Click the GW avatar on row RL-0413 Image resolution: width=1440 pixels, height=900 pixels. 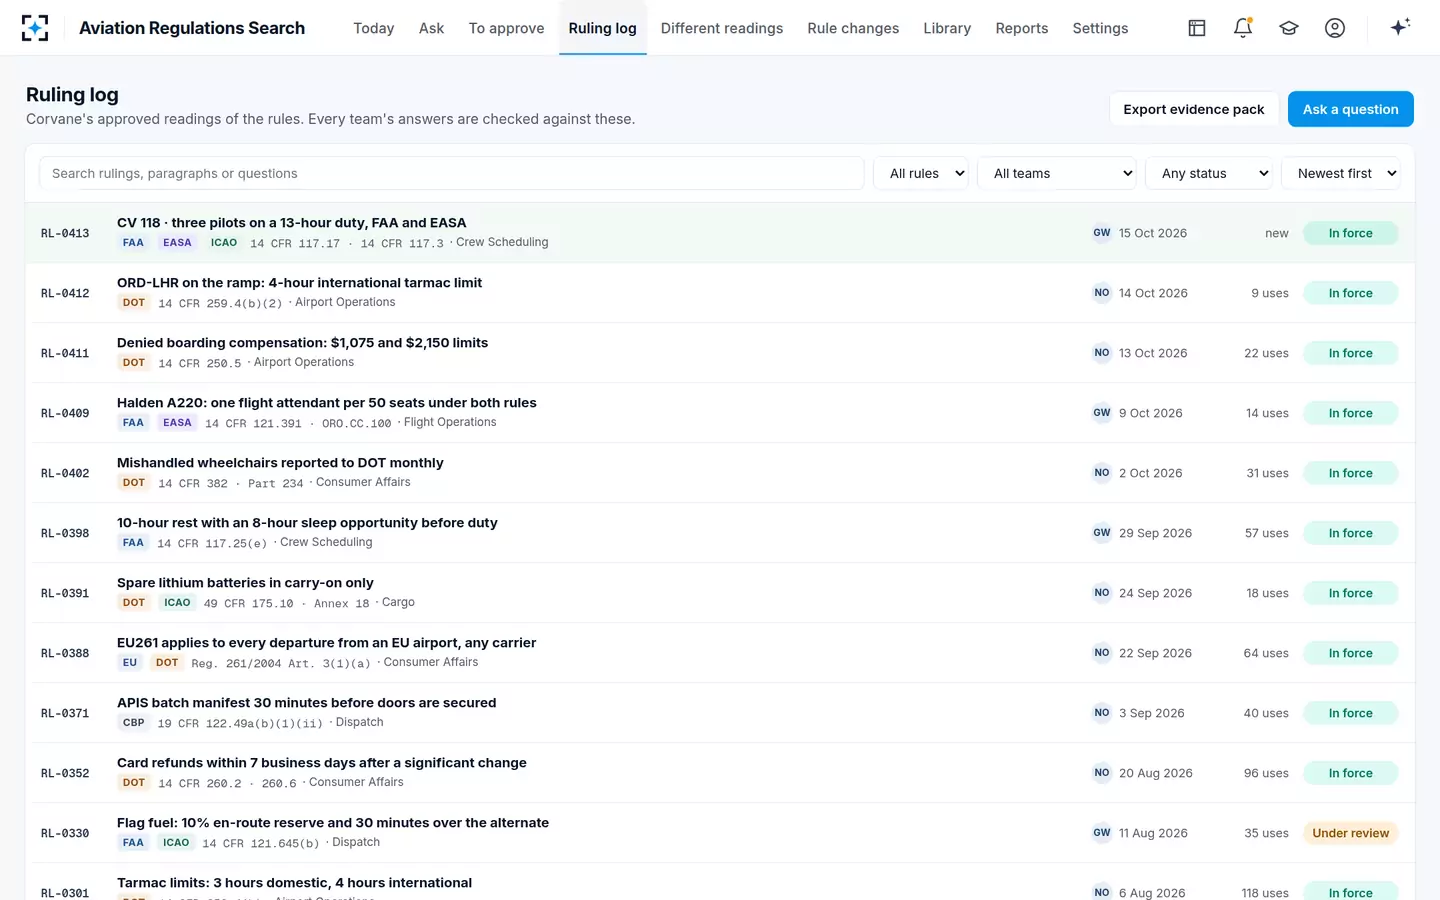tap(1102, 233)
